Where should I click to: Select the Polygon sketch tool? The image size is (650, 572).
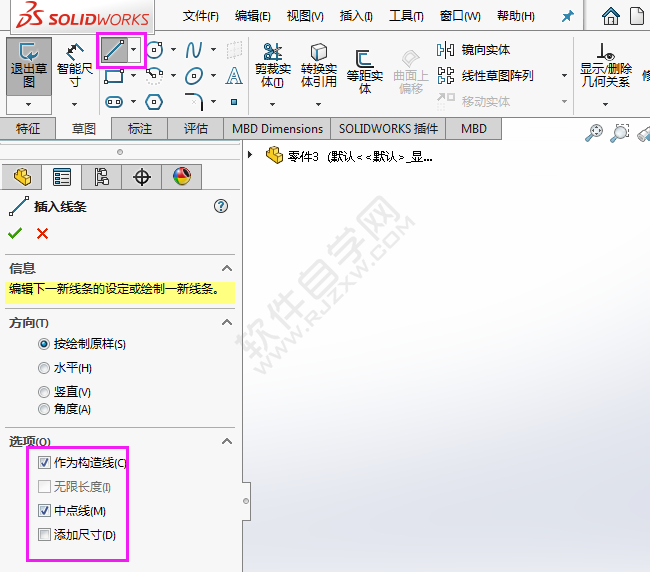(154, 102)
